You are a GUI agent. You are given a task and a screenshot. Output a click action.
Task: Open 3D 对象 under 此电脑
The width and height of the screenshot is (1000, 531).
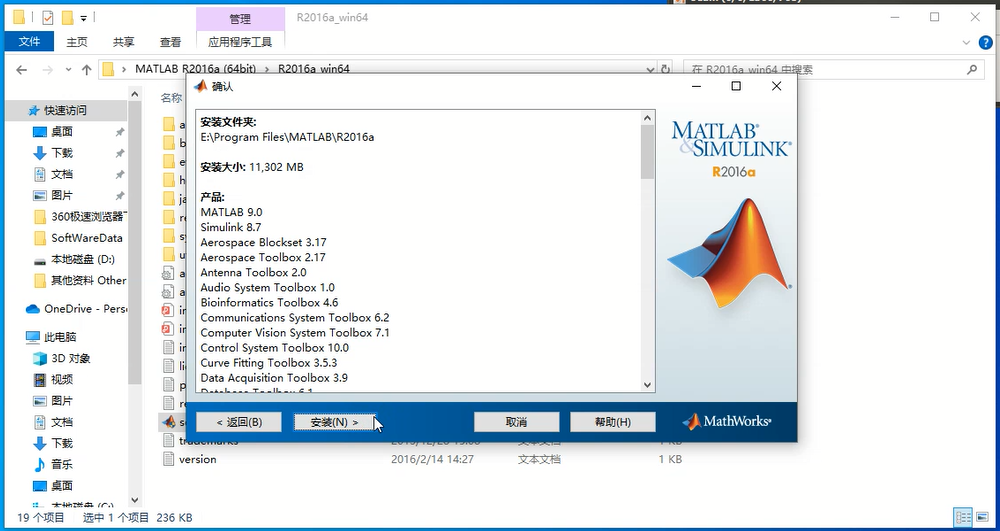coord(71,358)
